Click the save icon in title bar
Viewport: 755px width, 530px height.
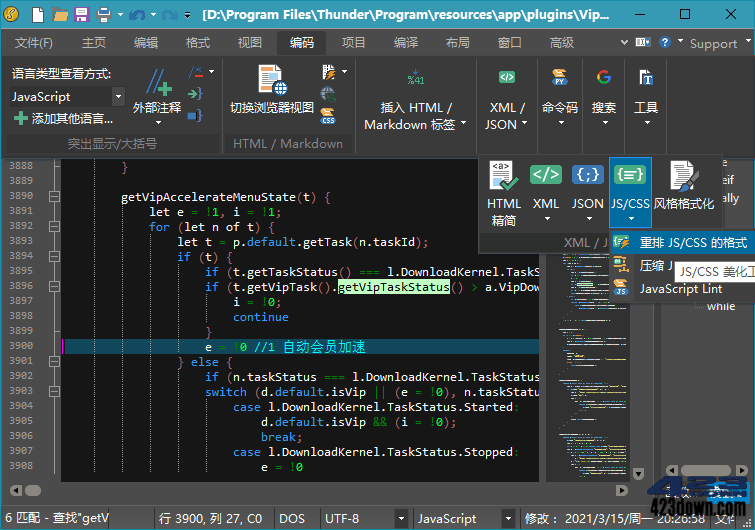click(x=82, y=15)
